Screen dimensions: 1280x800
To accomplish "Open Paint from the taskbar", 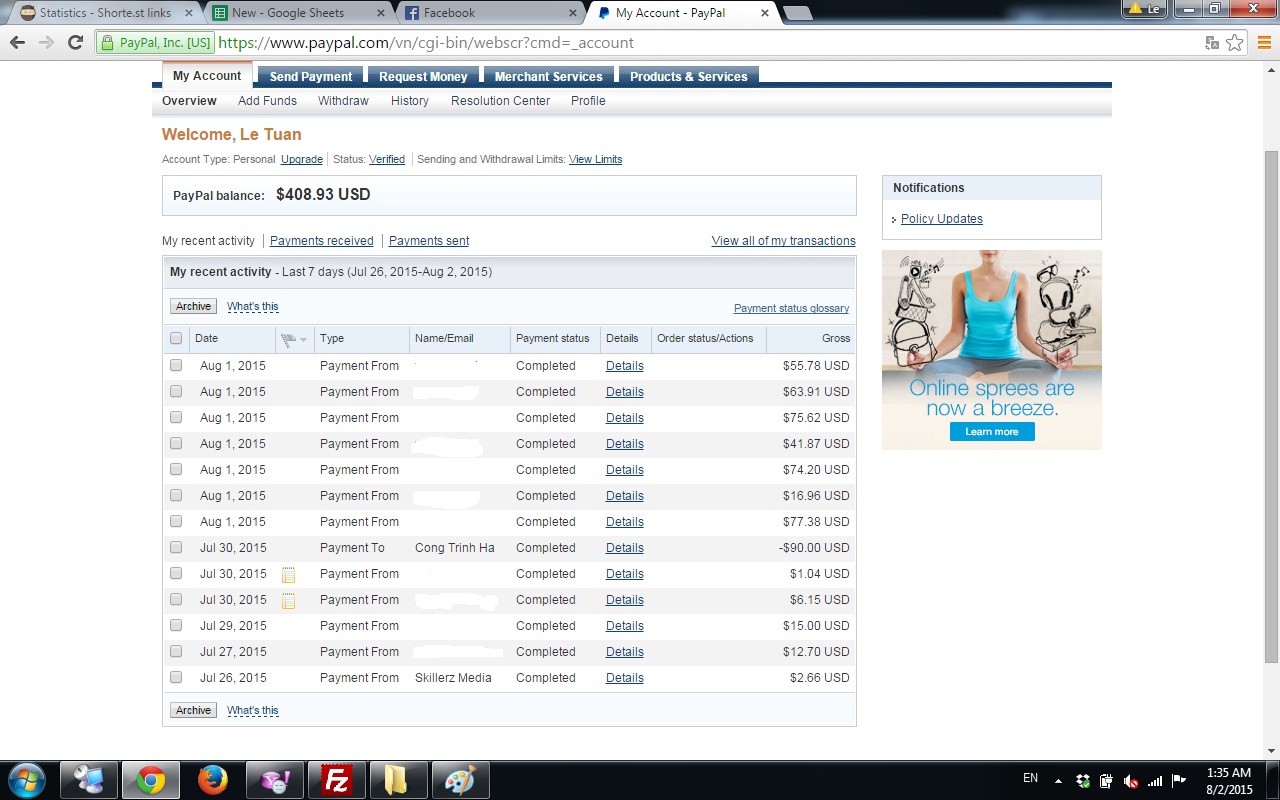I will 460,780.
